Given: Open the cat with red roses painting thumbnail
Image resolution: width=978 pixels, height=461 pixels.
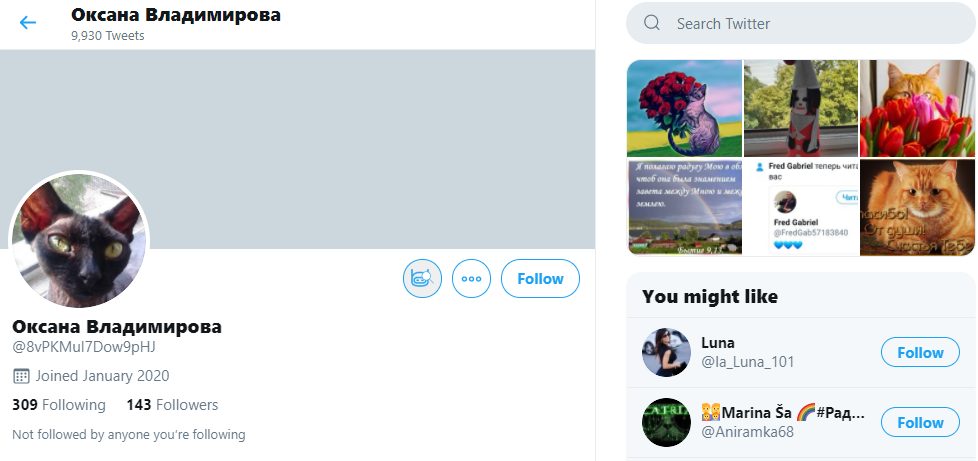Looking at the screenshot, I should click(x=684, y=108).
